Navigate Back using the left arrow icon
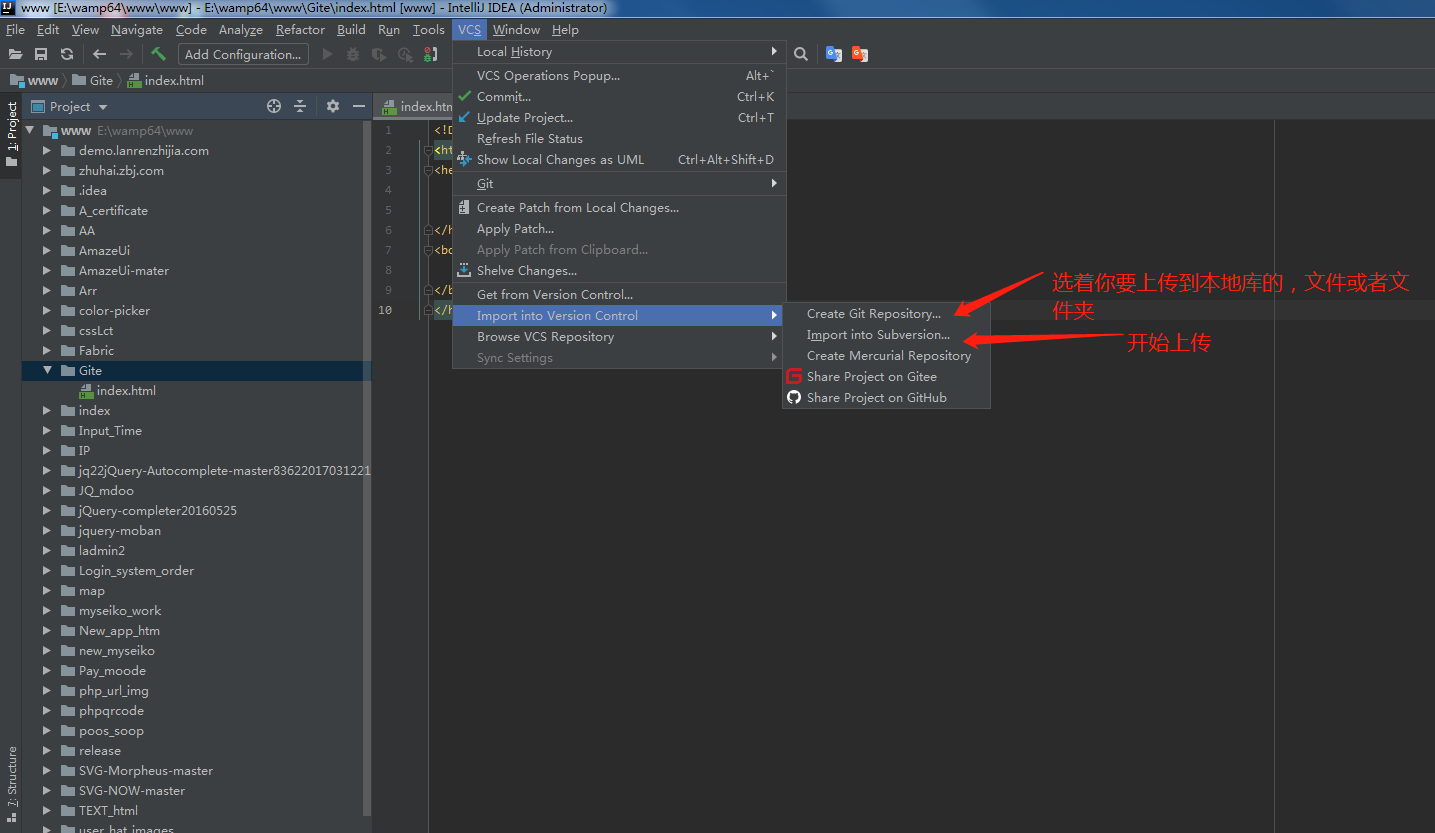 click(x=99, y=54)
